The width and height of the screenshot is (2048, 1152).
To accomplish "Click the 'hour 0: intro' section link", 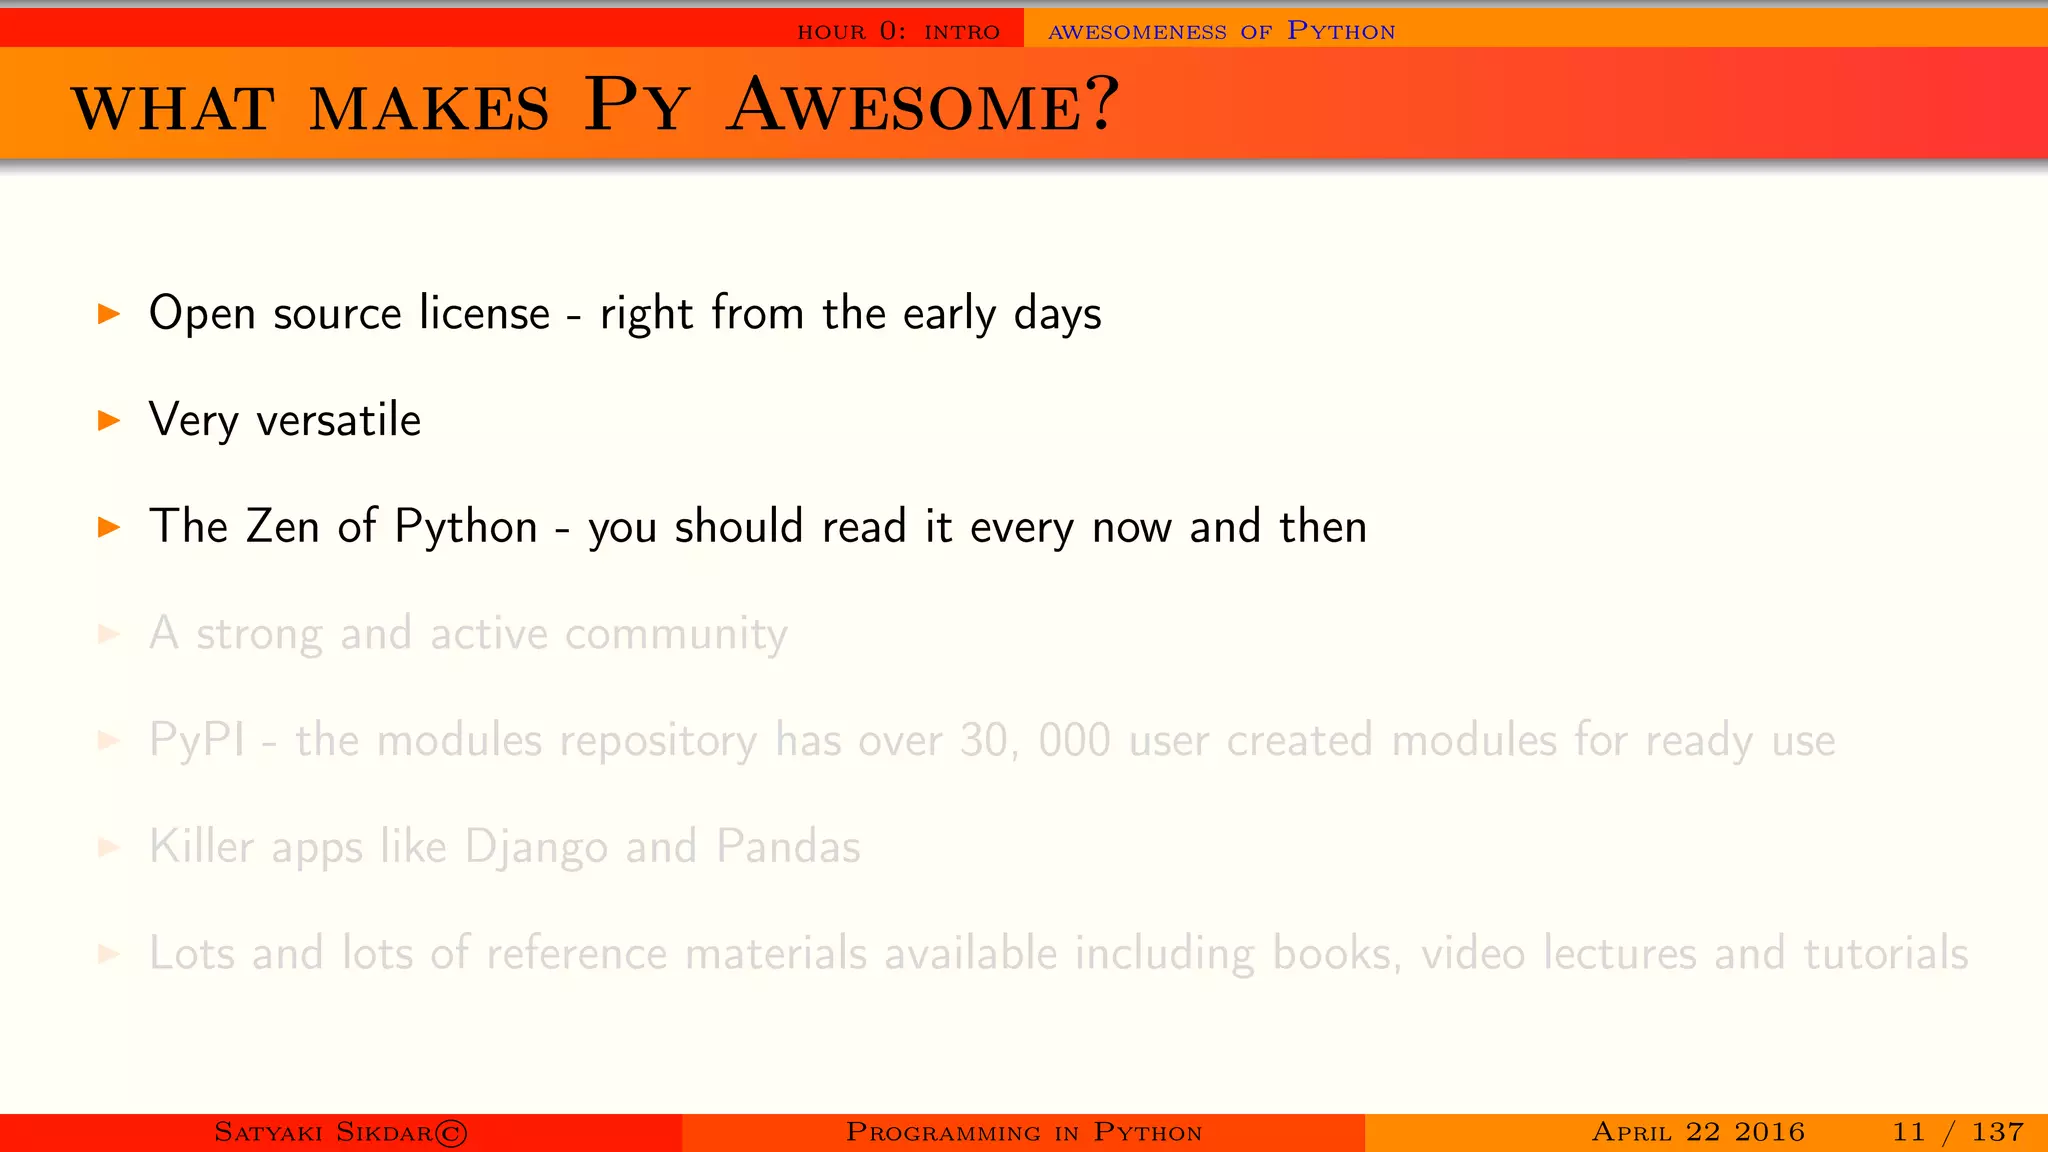I will pyautogui.click(x=898, y=31).
